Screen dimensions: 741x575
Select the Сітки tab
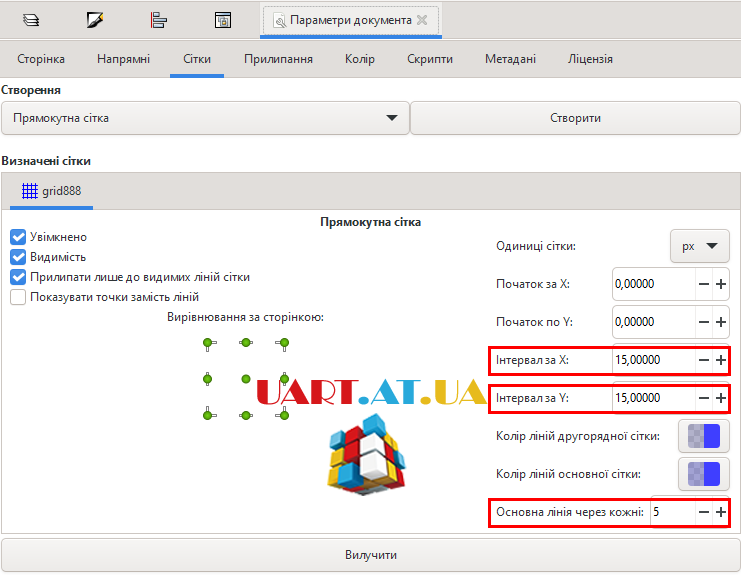click(197, 59)
